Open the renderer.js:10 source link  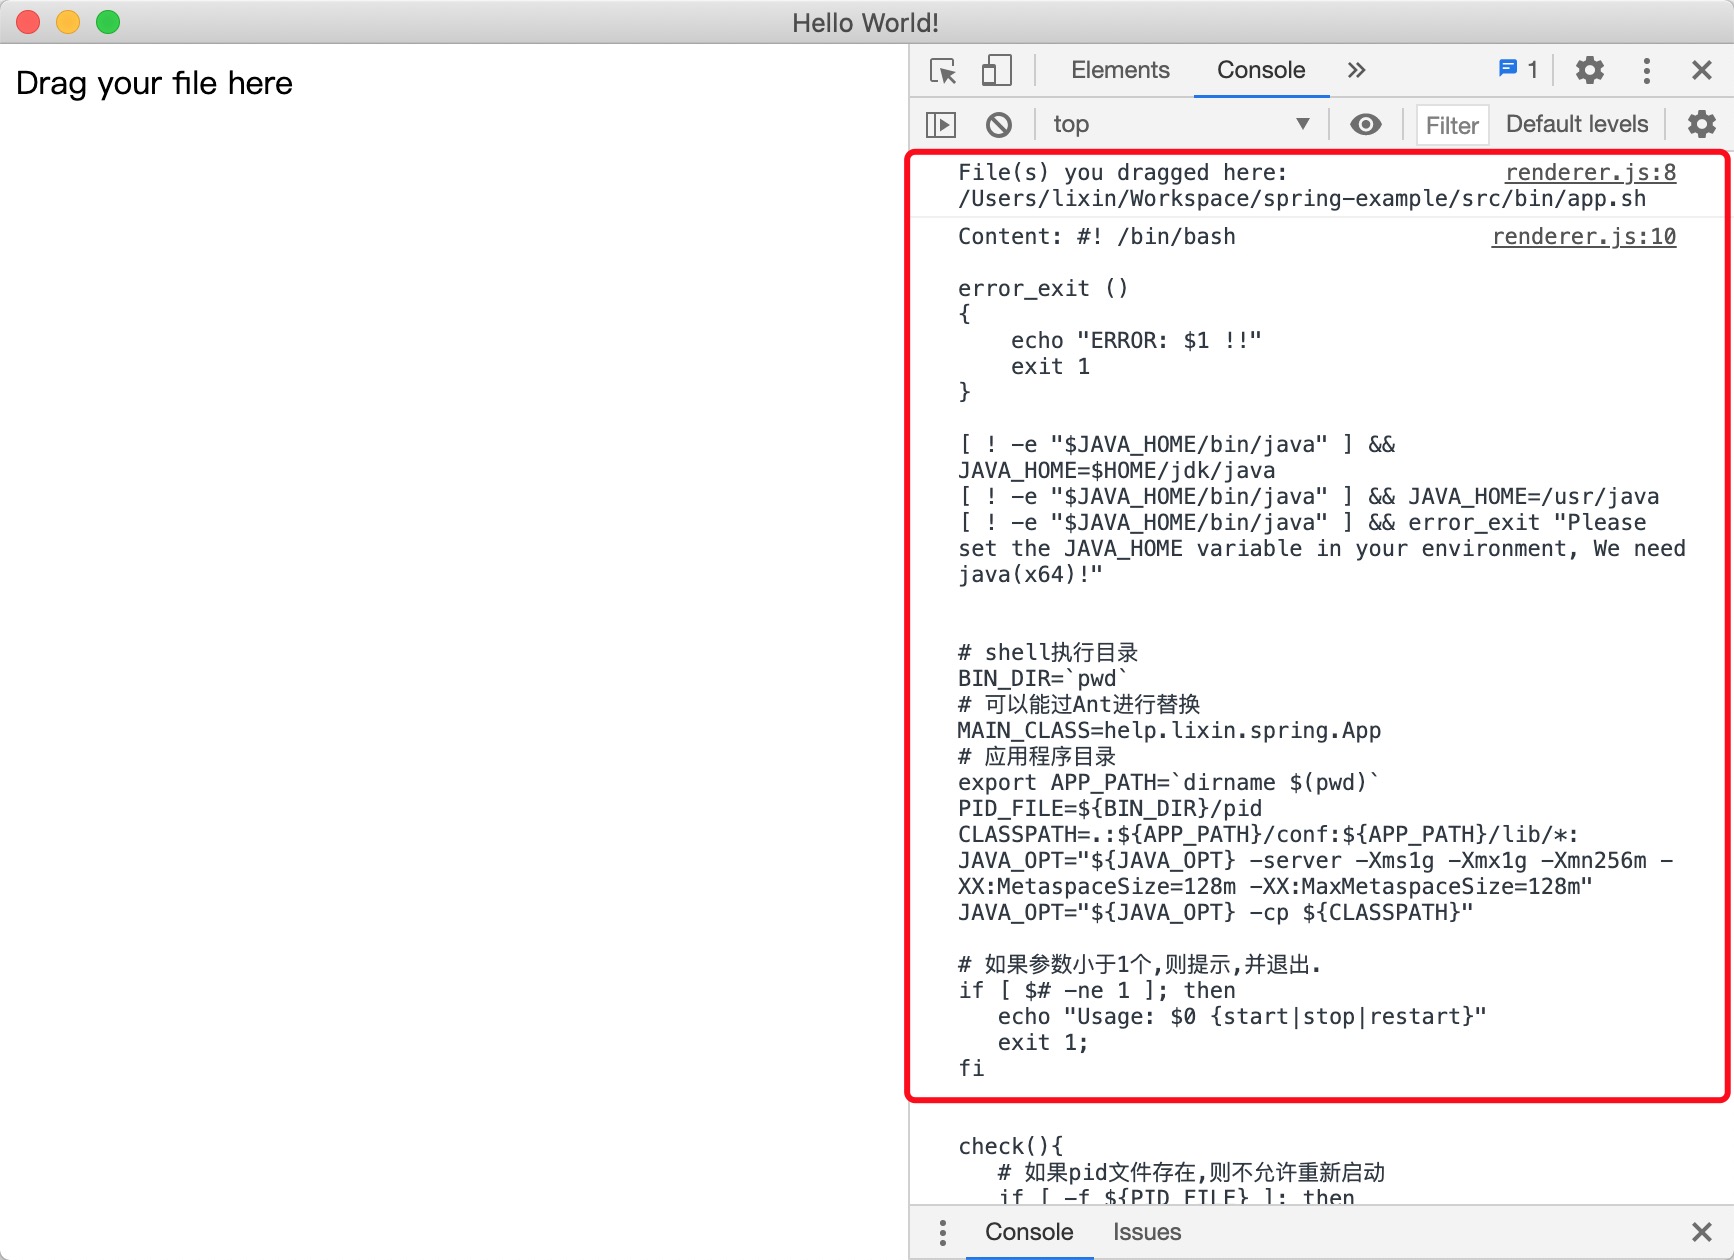coord(1584,236)
